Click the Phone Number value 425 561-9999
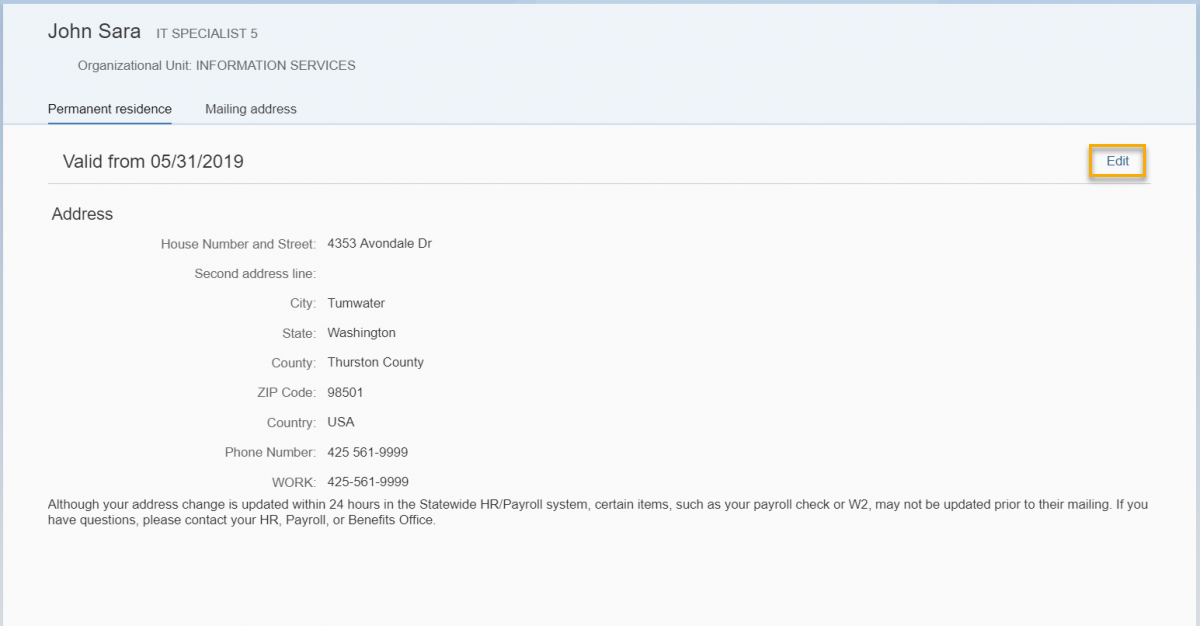The width and height of the screenshot is (1200, 626). (367, 452)
